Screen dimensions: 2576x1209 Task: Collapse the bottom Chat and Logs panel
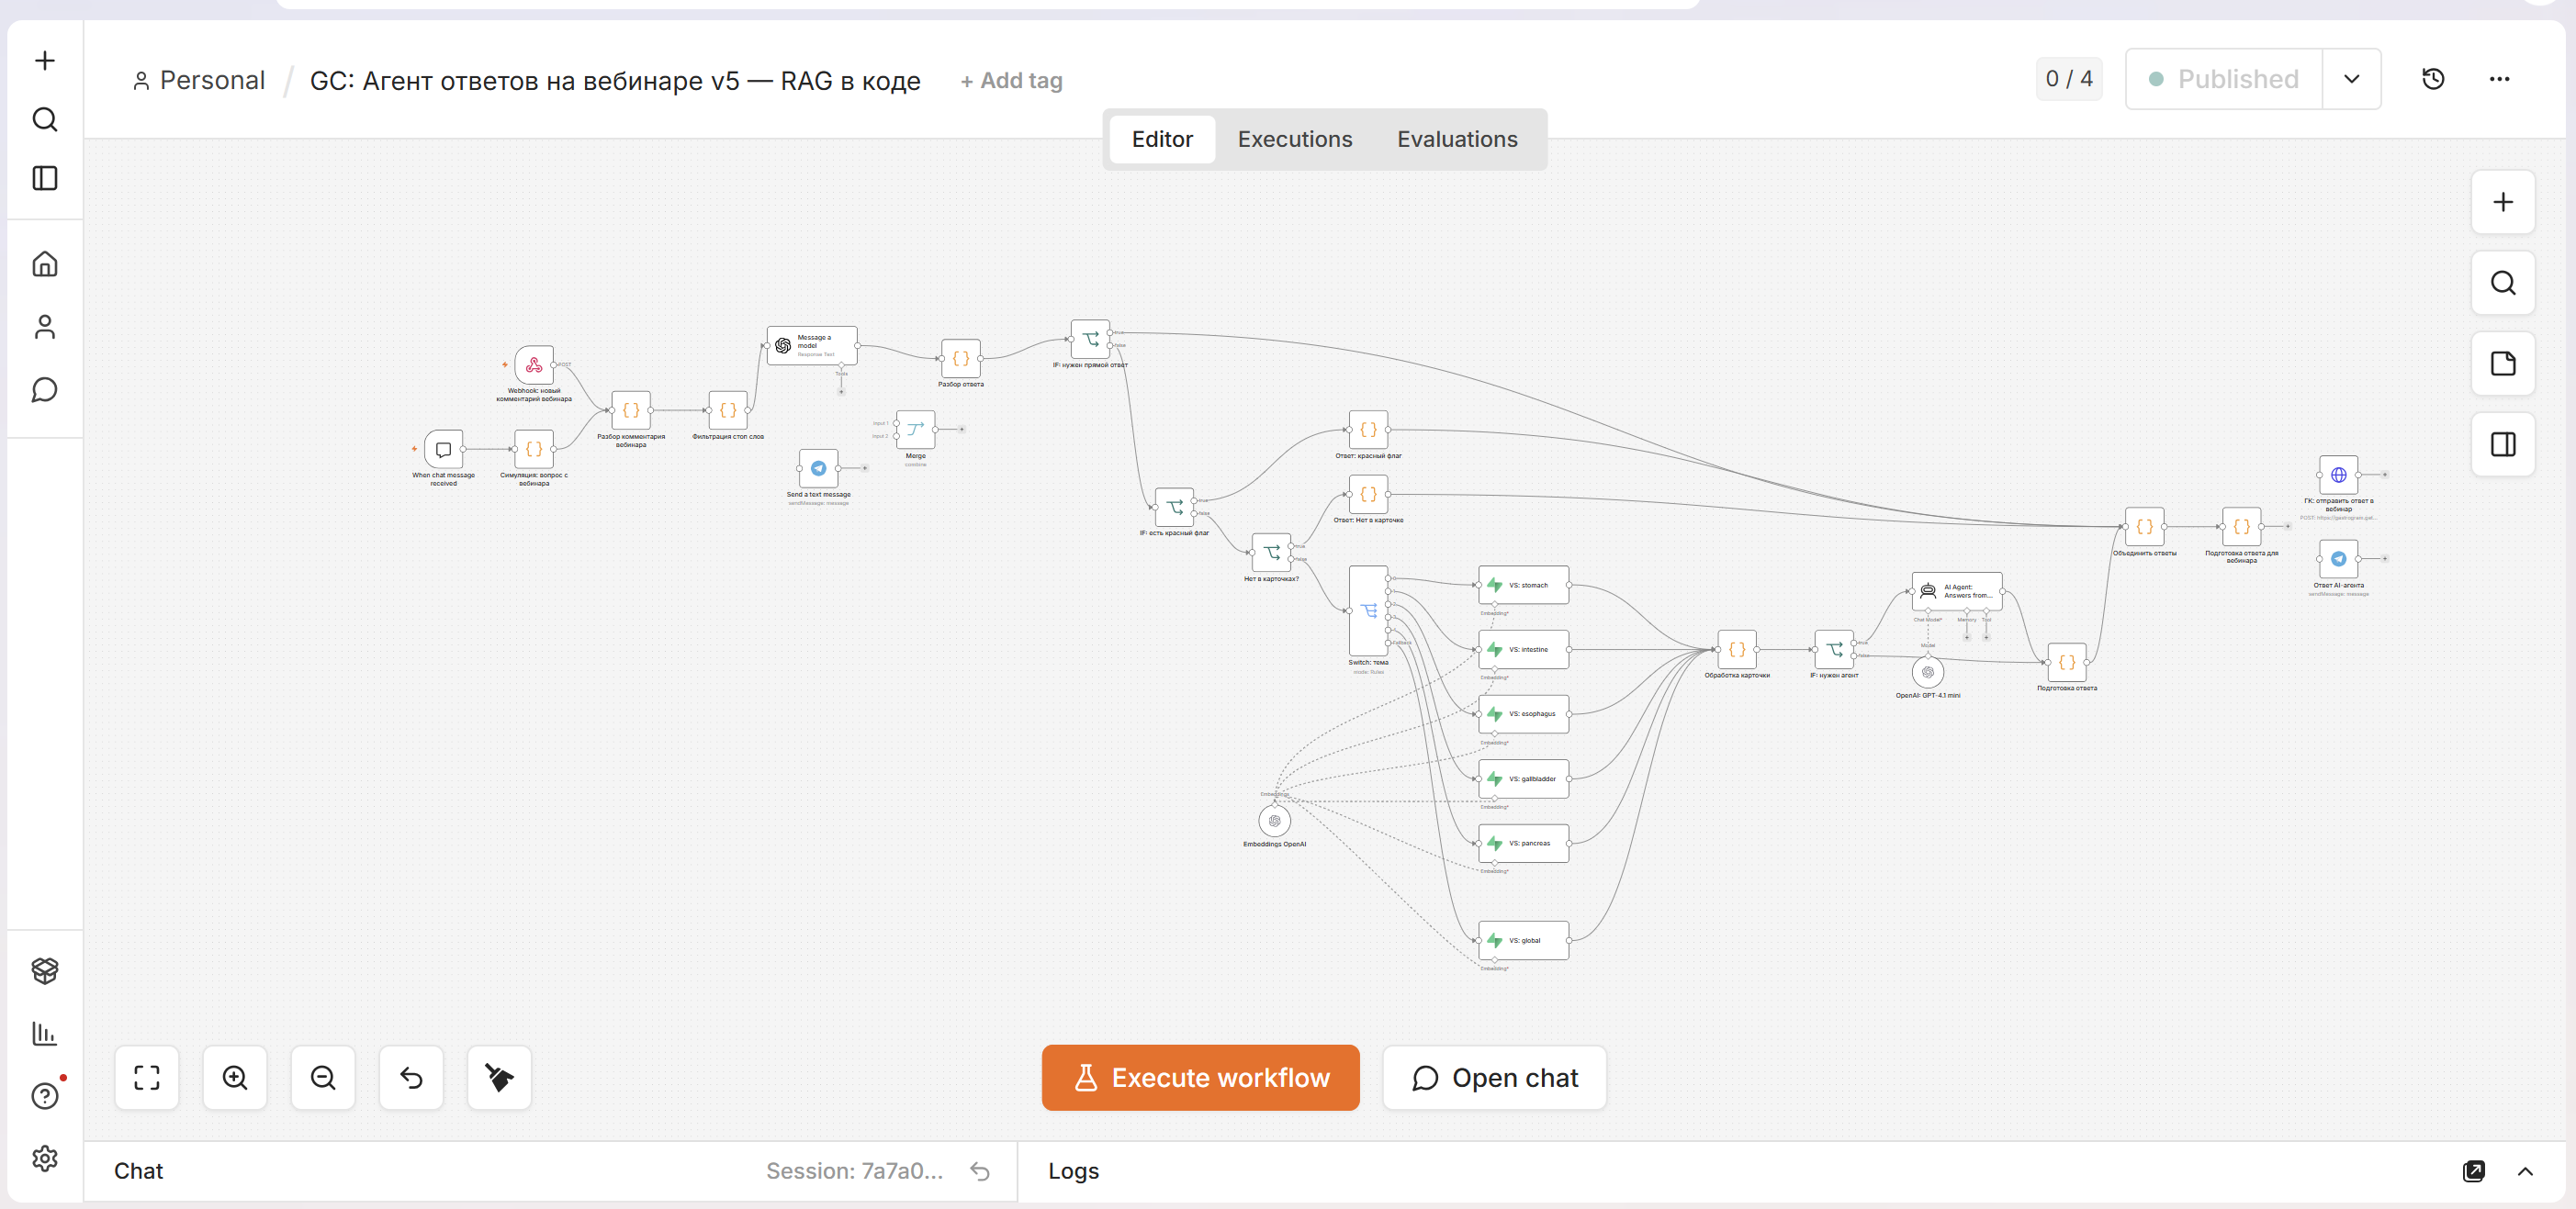point(2525,1171)
